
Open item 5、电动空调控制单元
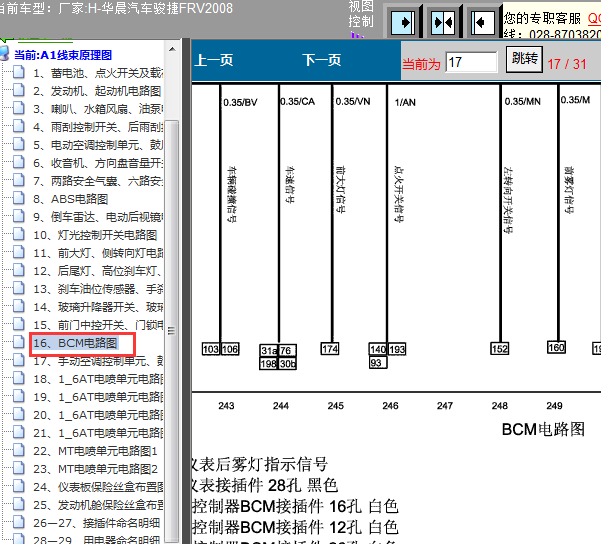[98, 145]
